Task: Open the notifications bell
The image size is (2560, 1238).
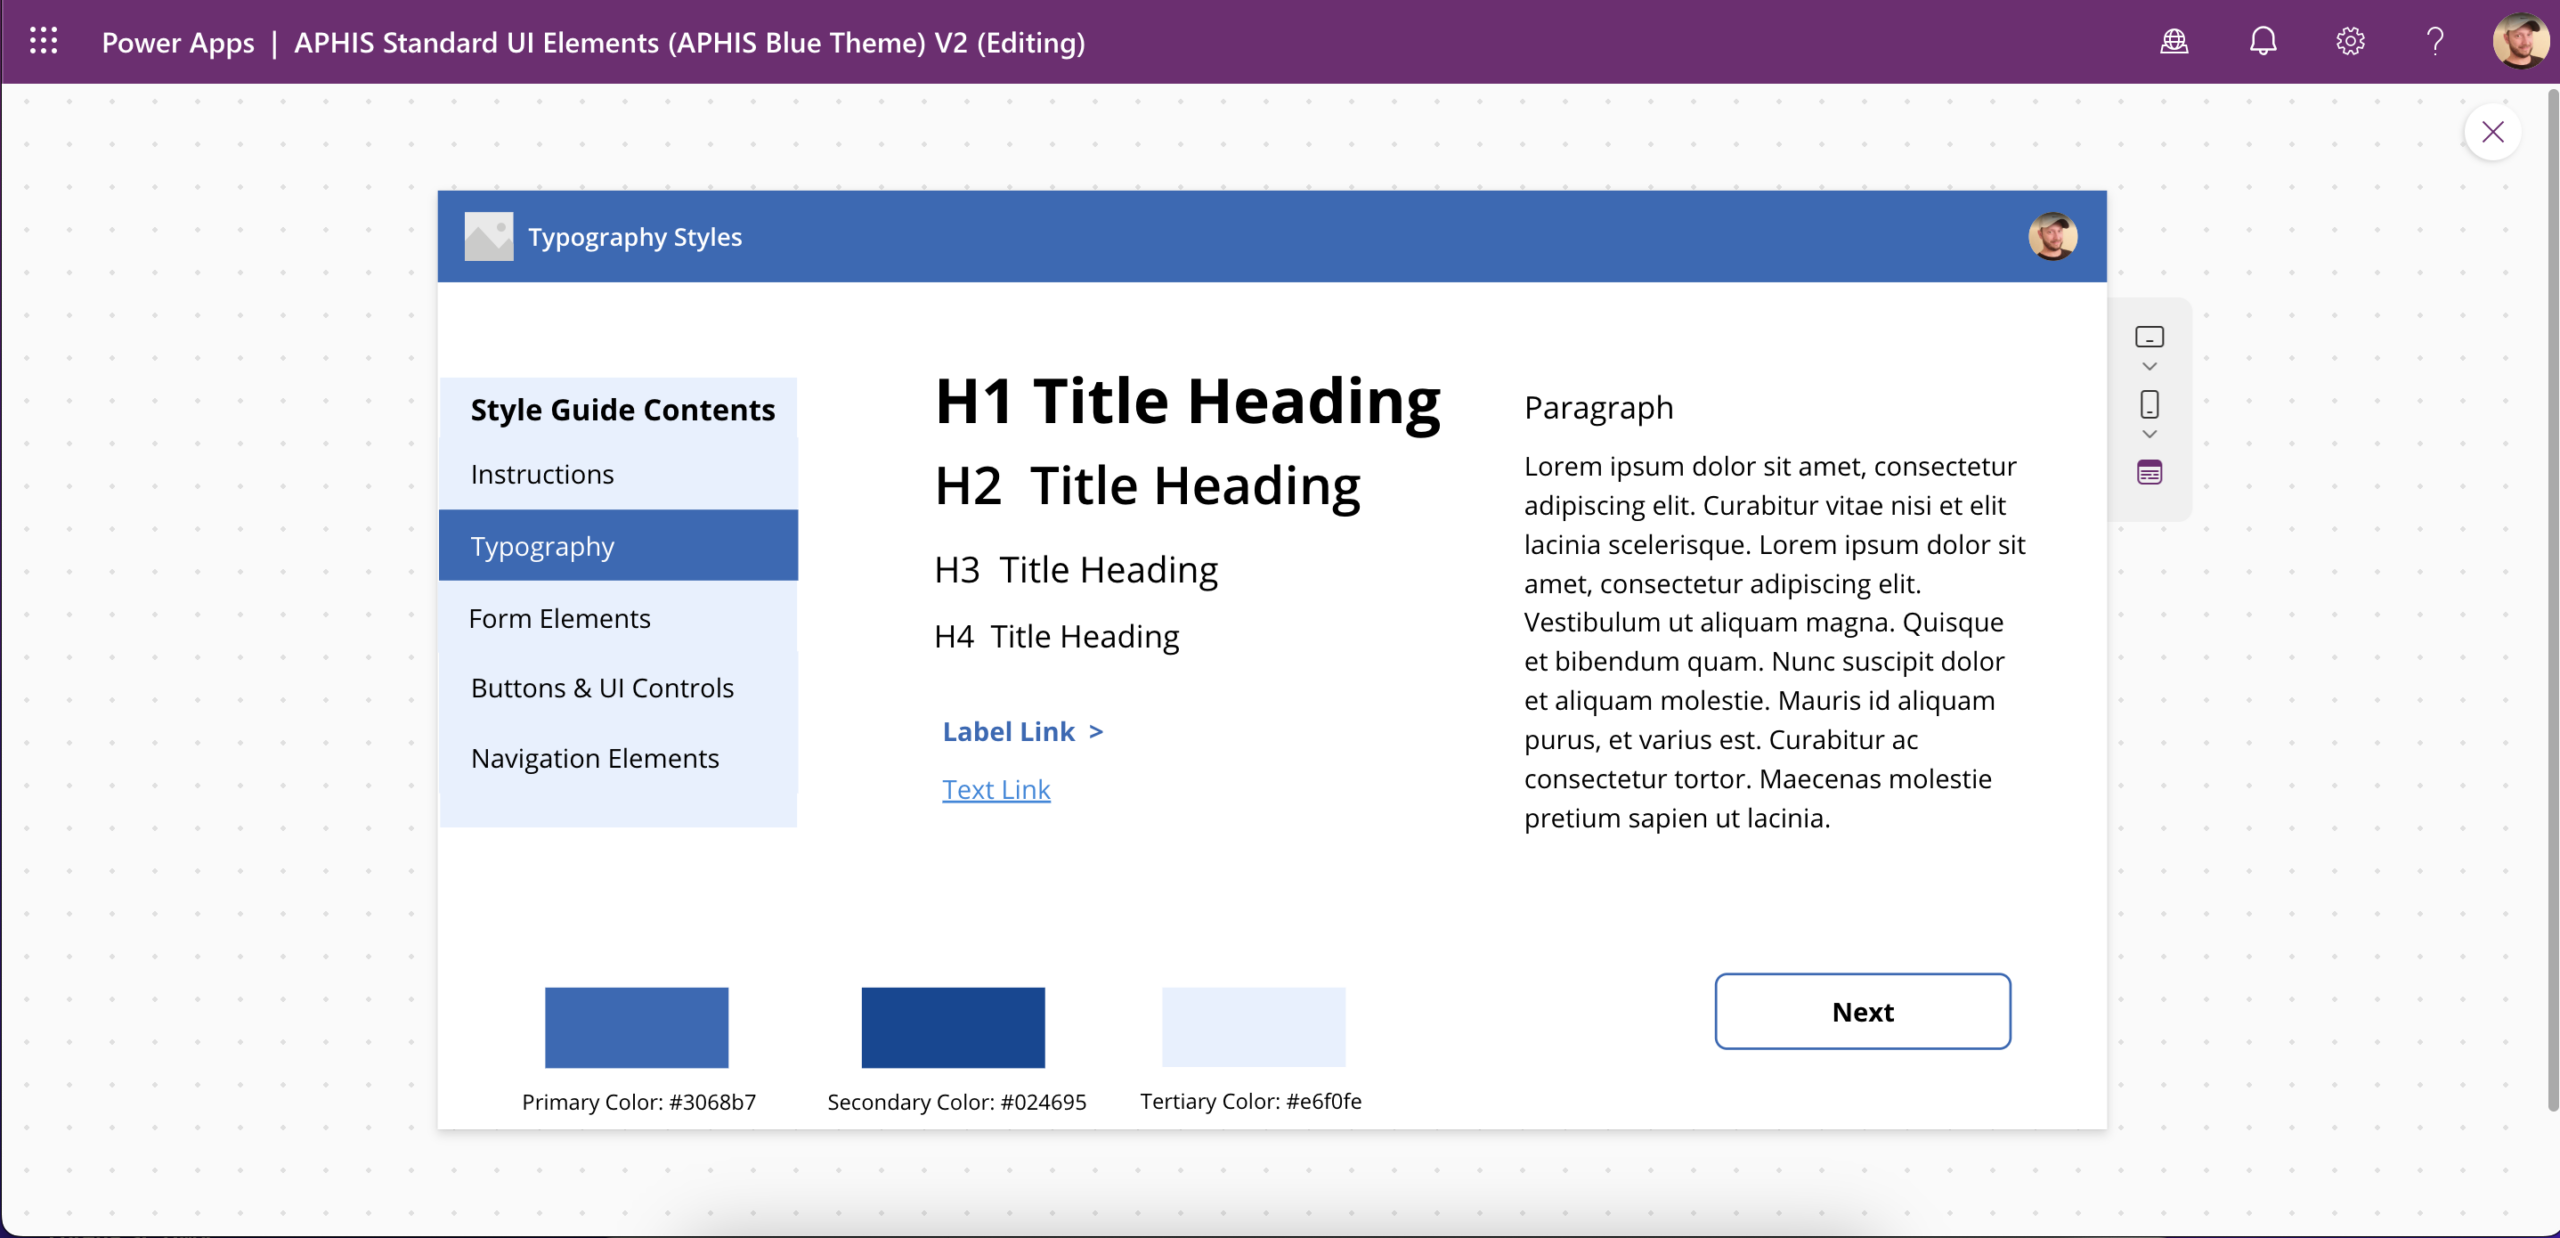Action: (2263, 41)
